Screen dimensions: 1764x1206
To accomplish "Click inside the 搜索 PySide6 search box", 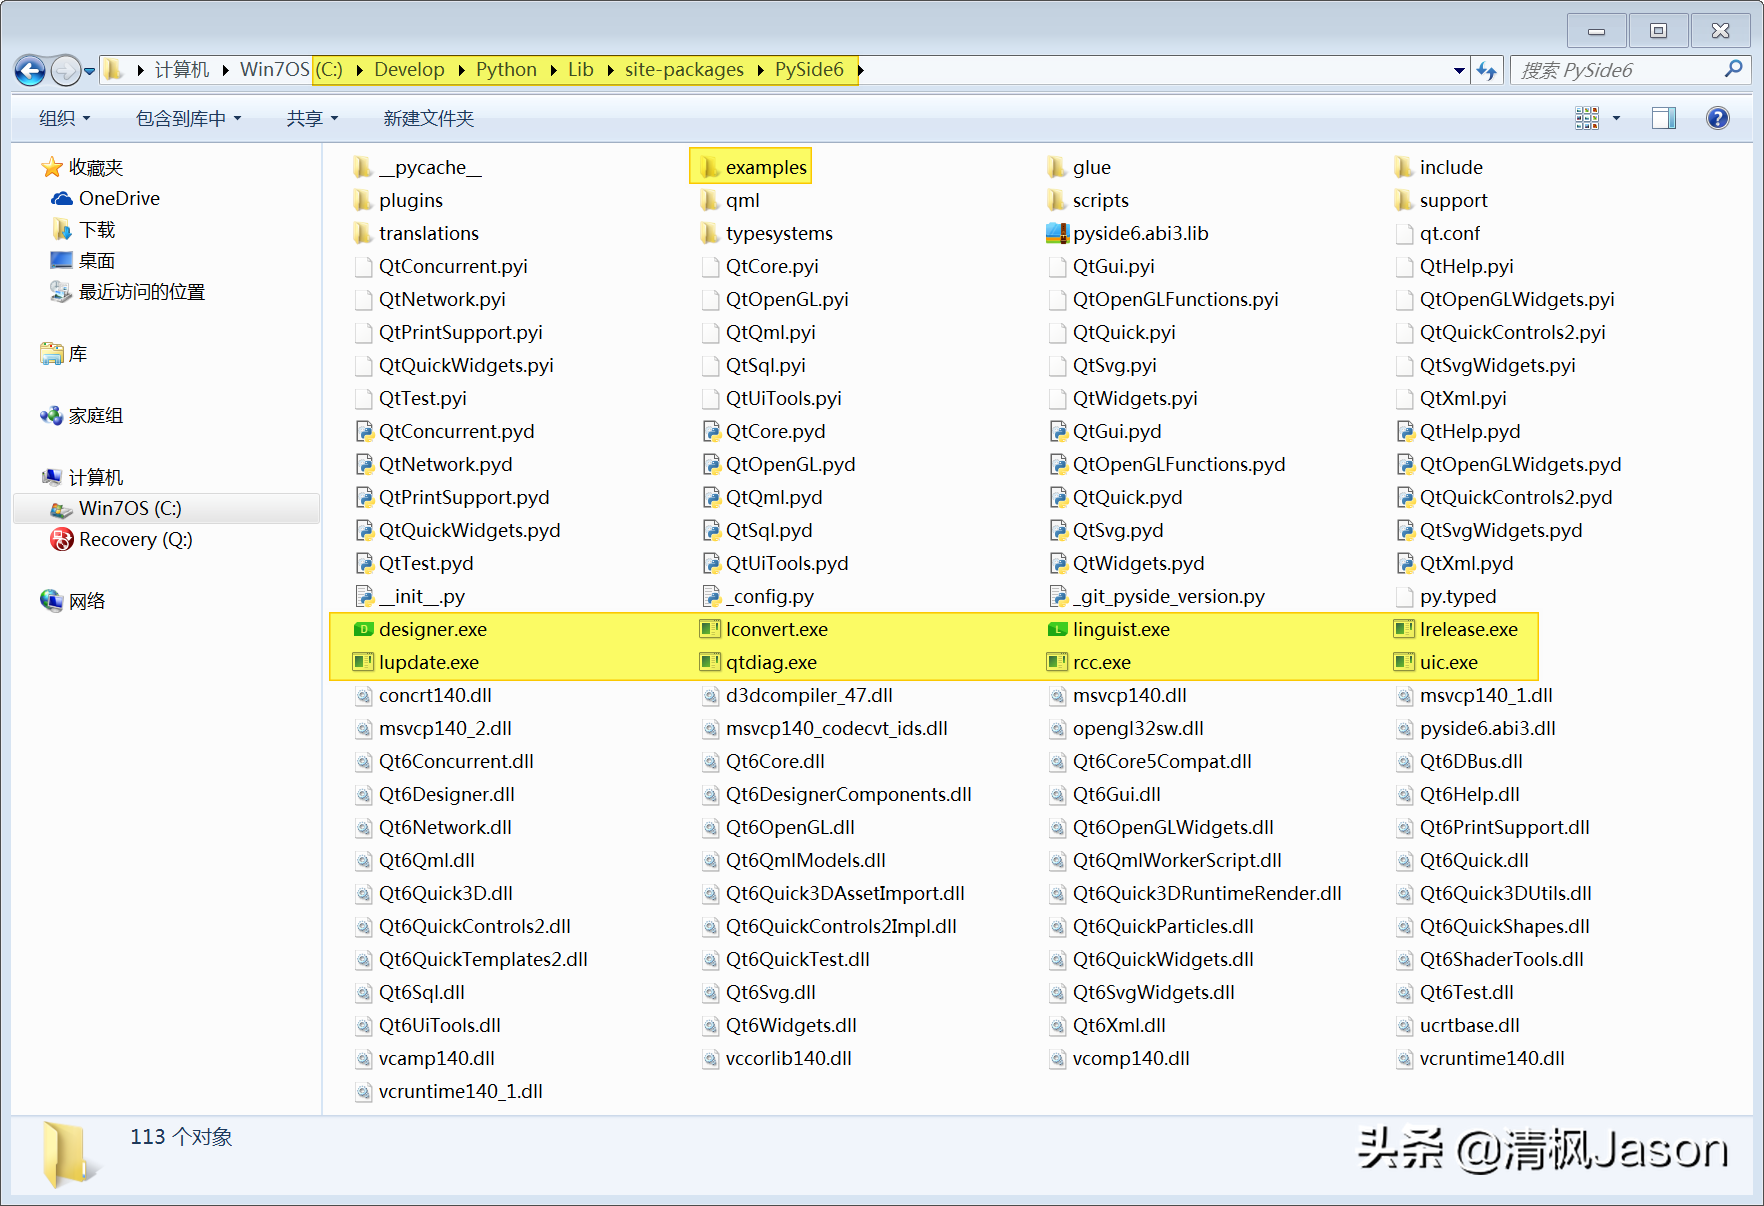I will coord(1620,69).
